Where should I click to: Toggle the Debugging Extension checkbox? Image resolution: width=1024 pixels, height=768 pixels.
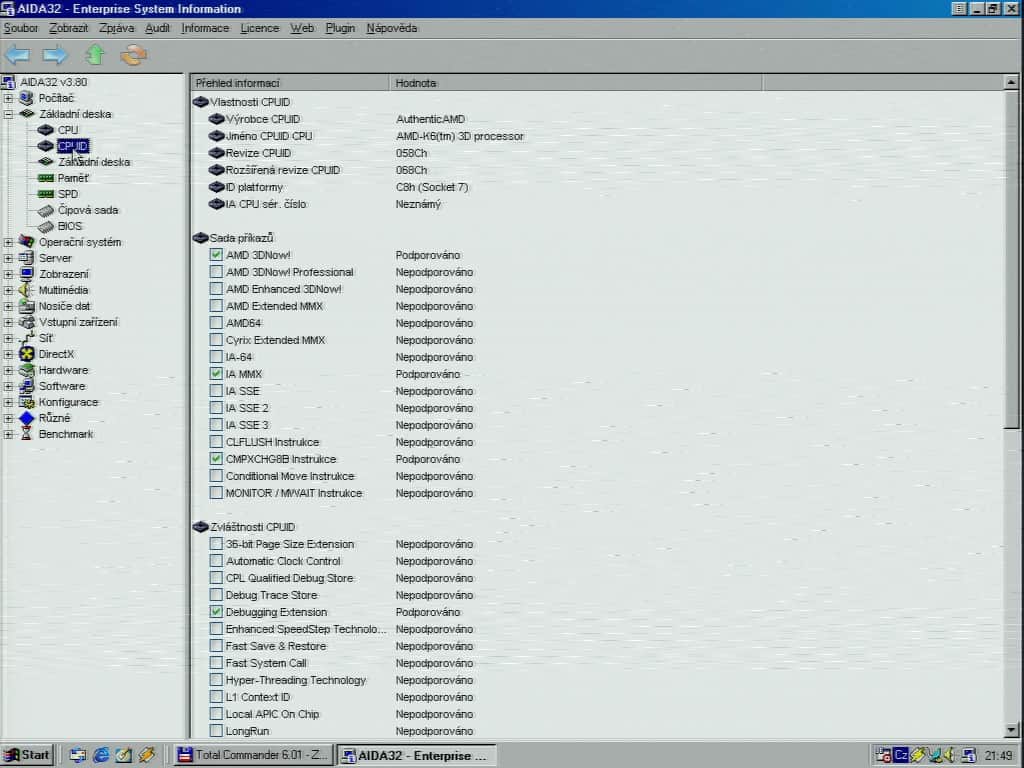point(216,612)
